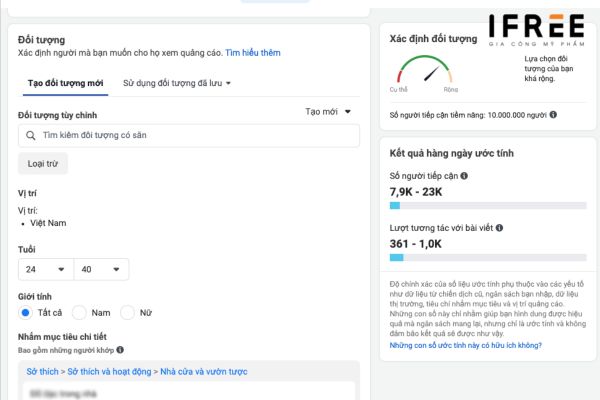Open Những con số ước tính này có hữu ích không link
This screenshot has height=400, width=600.
point(466,345)
